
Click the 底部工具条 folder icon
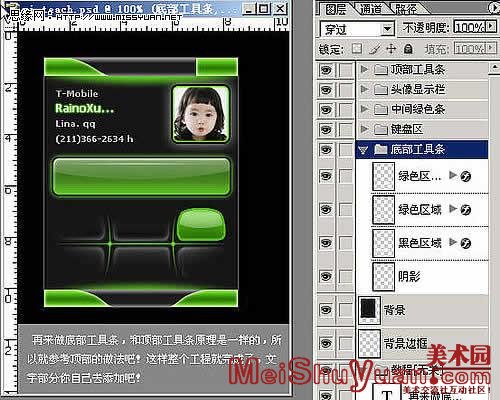tap(380, 149)
